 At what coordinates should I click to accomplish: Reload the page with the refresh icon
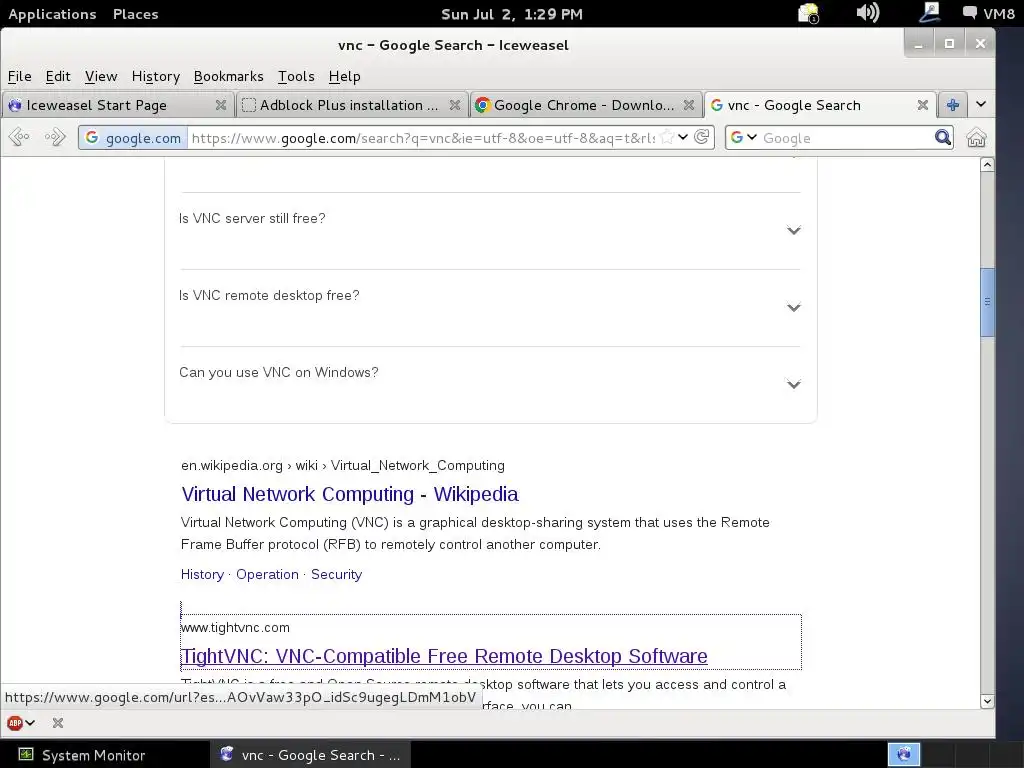702,137
